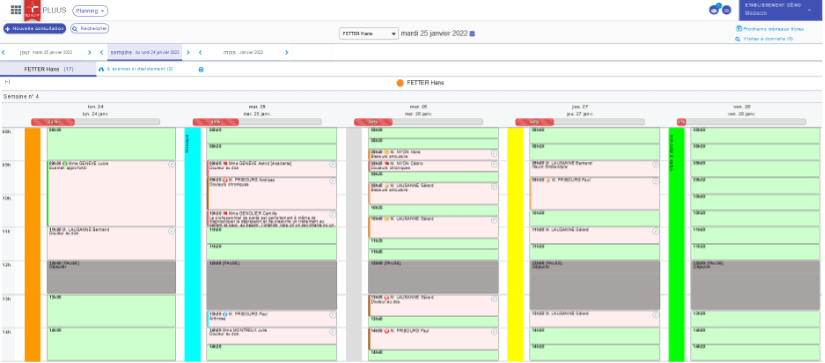Open the calendar date picker icon
This screenshot has width=825, height=363.
coord(472,34)
